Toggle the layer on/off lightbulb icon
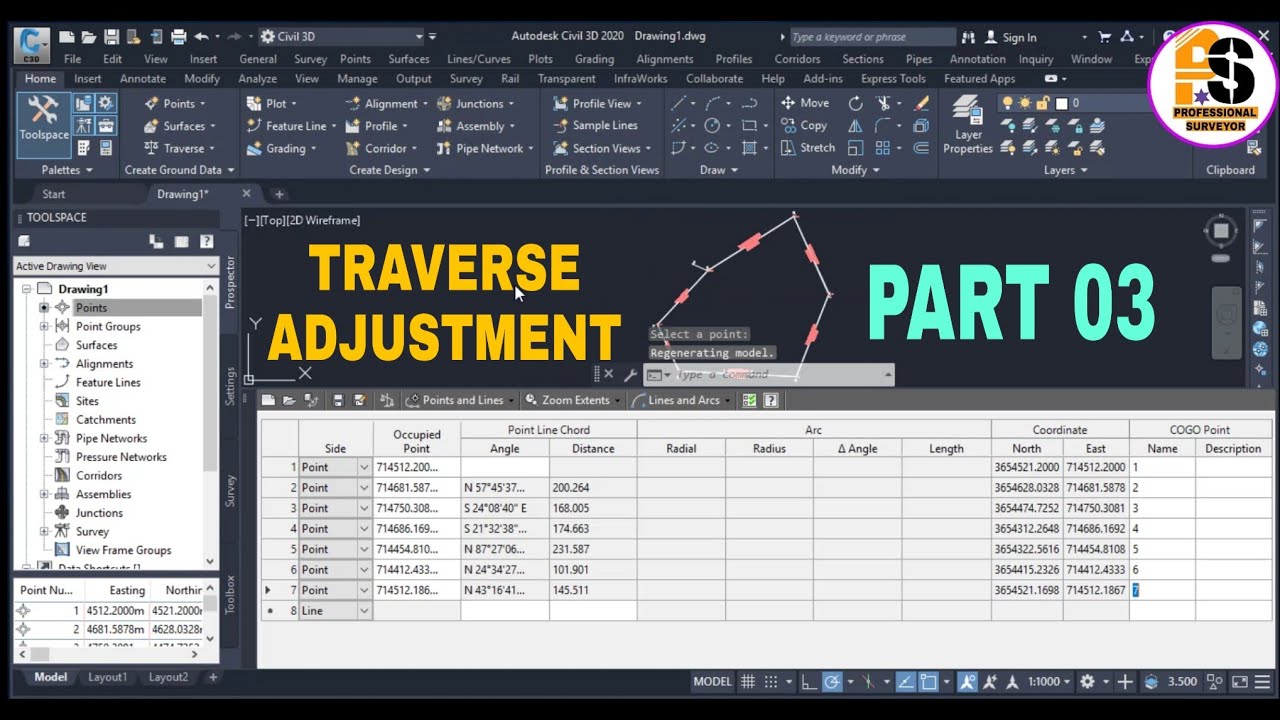1280x720 pixels. [1007, 103]
